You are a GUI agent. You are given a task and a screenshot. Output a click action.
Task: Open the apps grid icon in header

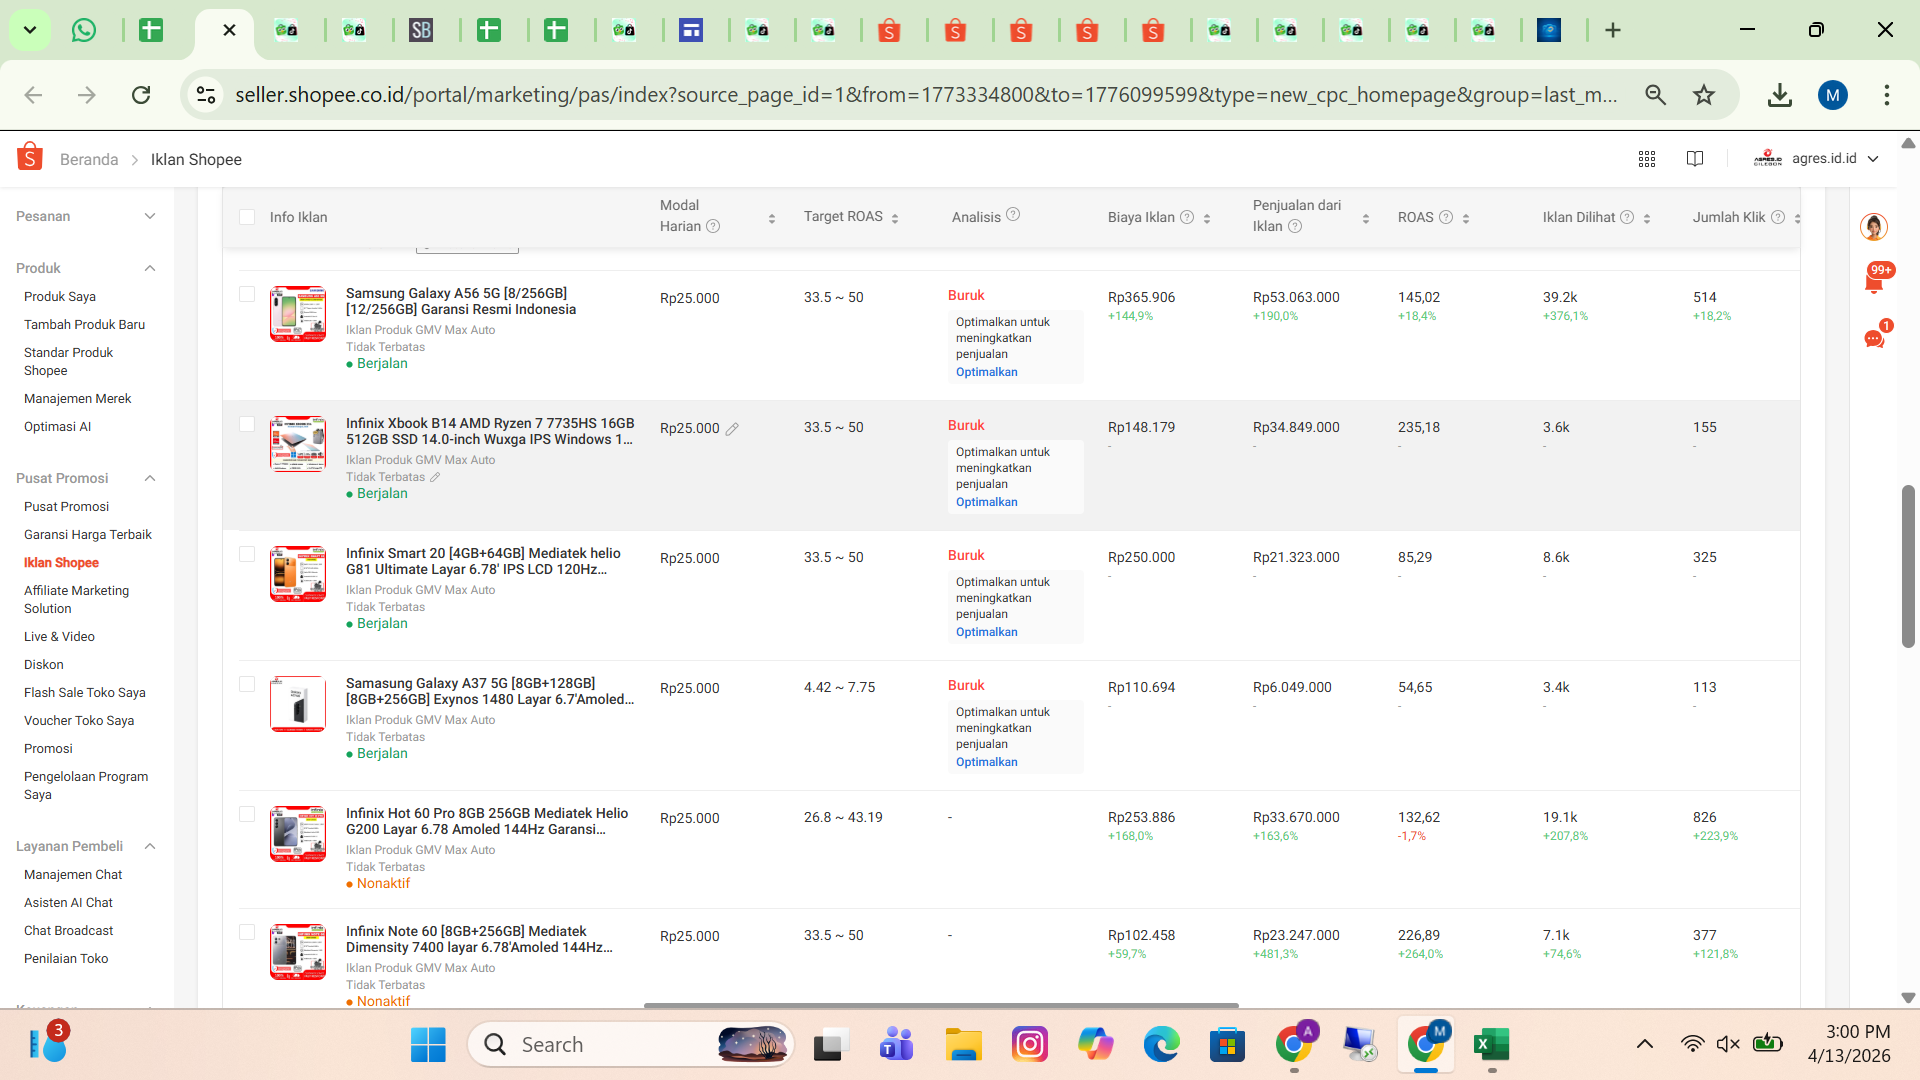pyautogui.click(x=1647, y=159)
